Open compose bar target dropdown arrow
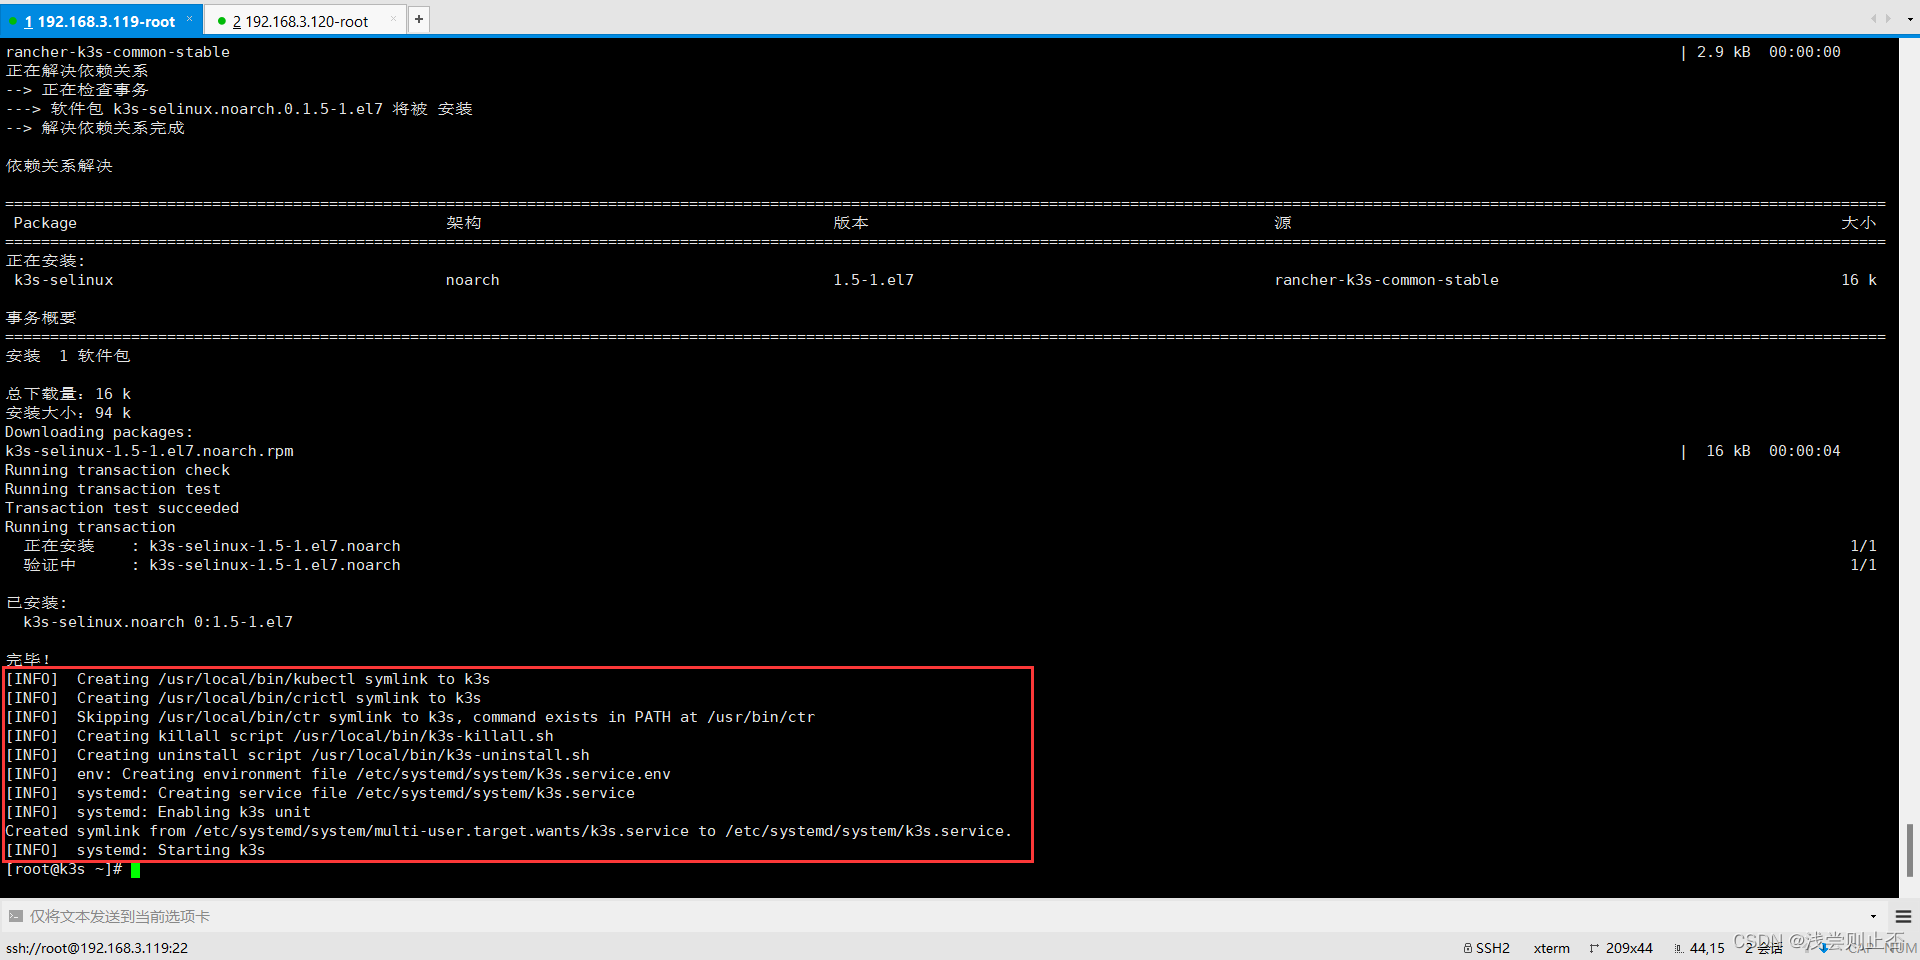Viewport: 1920px width, 960px height. (1873, 916)
